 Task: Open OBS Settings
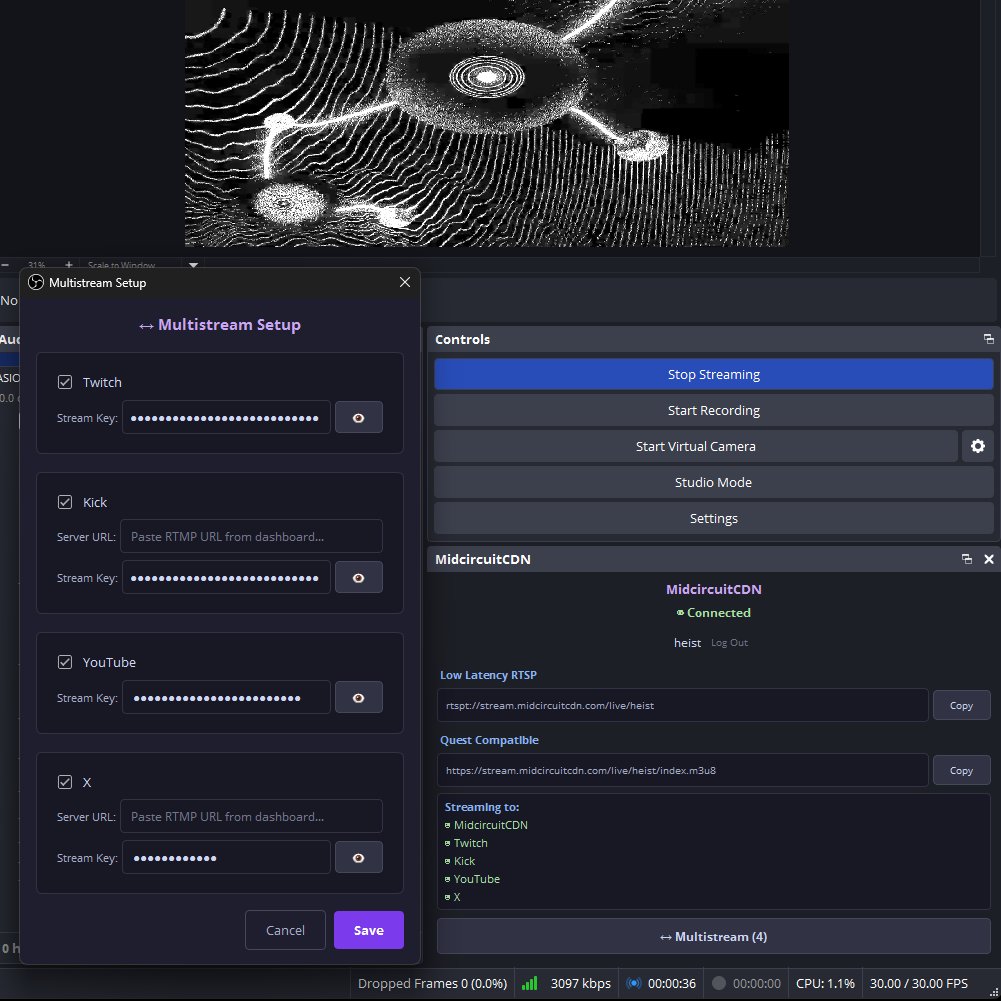tap(714, 518)
